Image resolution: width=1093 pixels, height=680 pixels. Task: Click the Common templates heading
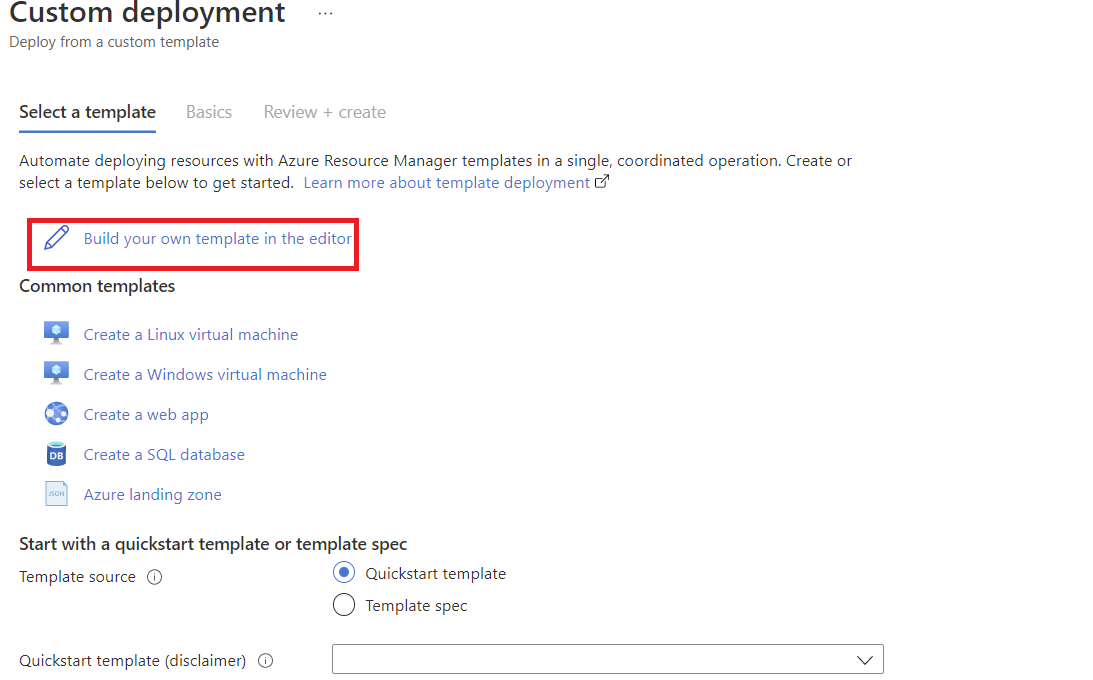pos(97,286)
